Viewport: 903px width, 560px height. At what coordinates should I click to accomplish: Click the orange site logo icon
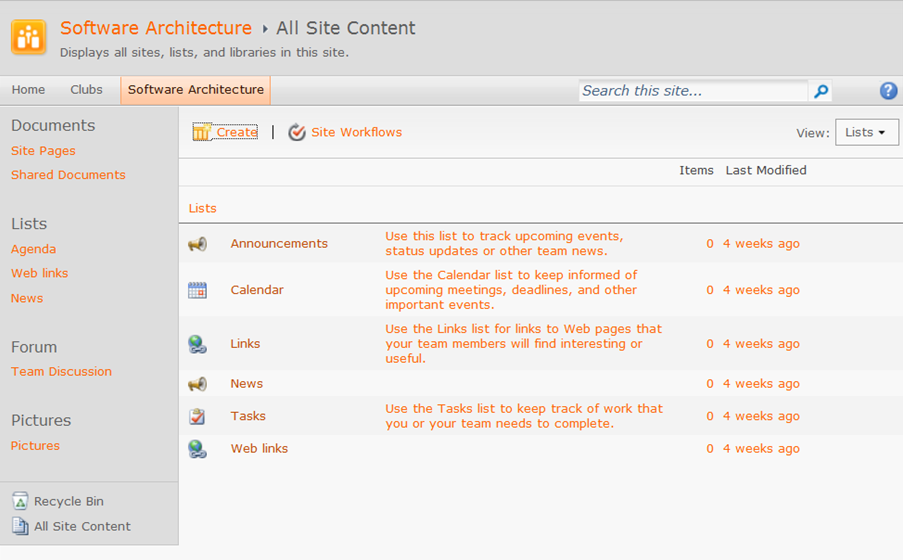(x=28, y=37)
